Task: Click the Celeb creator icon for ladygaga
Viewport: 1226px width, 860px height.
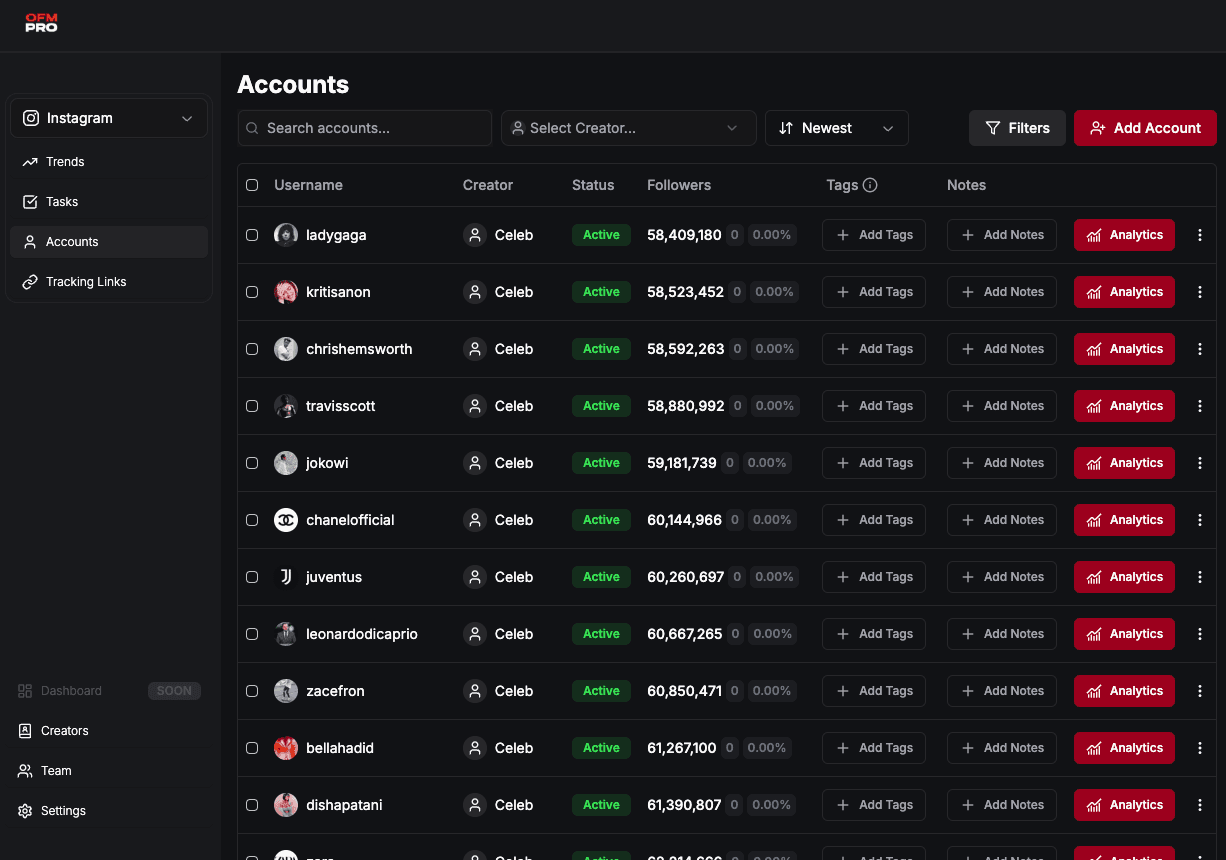Action: pyautogui.click(x=475, y=235)
